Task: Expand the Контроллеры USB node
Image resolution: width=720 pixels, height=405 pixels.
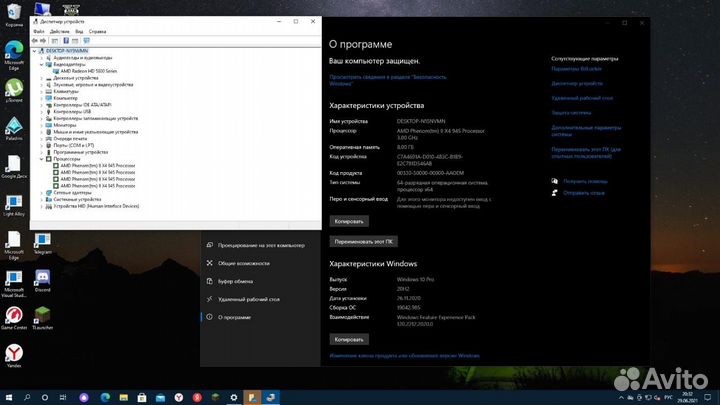Action: 41,112
